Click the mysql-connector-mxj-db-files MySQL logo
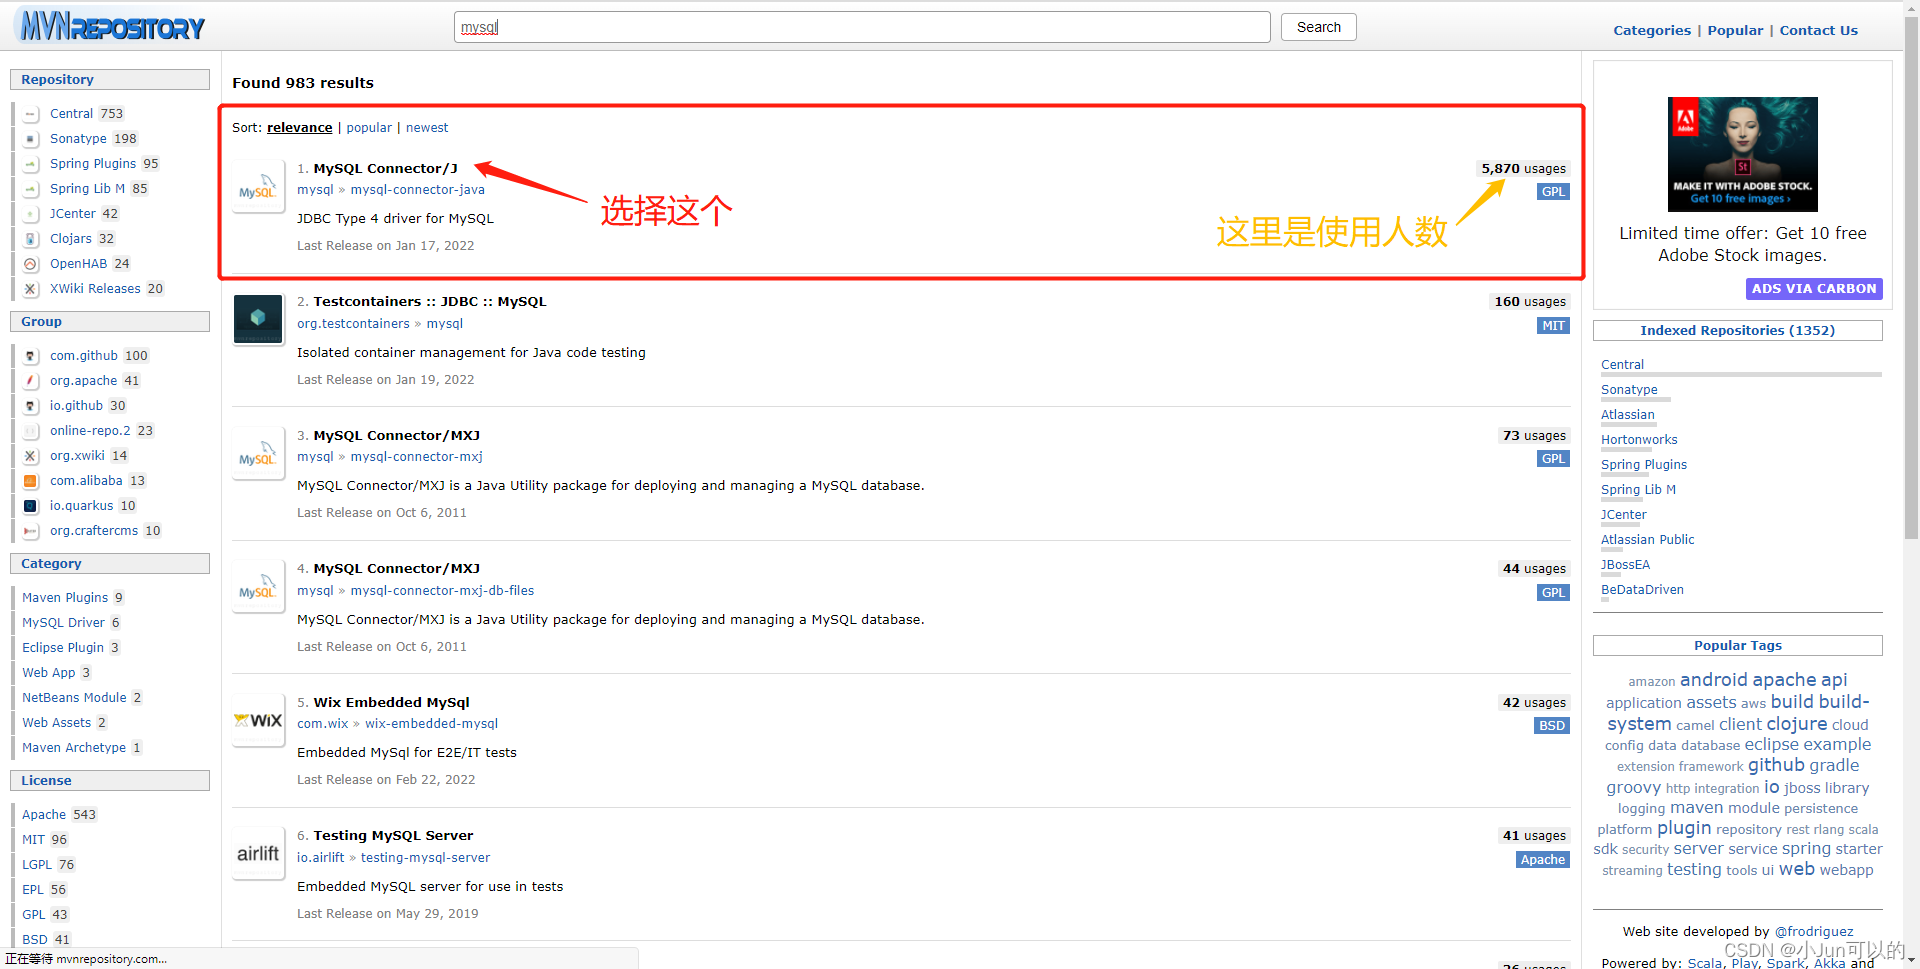Viewport: 1920px width, 969px height. pyautogui.click(x=258, y=586)
